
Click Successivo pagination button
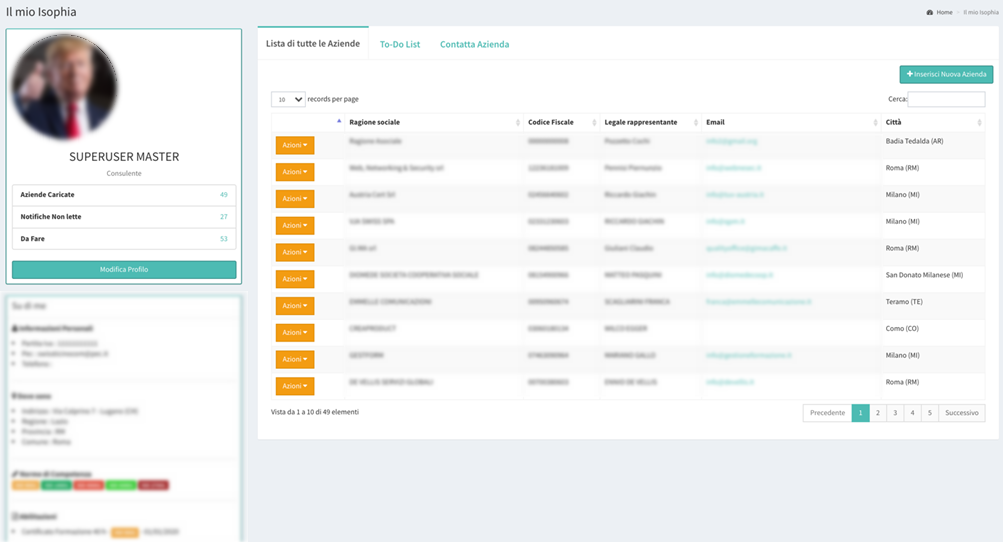point(961,412)
